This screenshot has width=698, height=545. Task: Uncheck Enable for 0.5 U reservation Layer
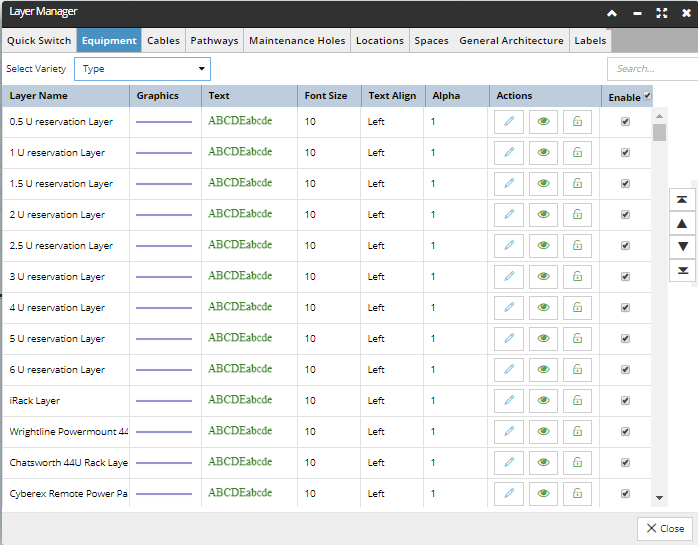tap(625, 122)
